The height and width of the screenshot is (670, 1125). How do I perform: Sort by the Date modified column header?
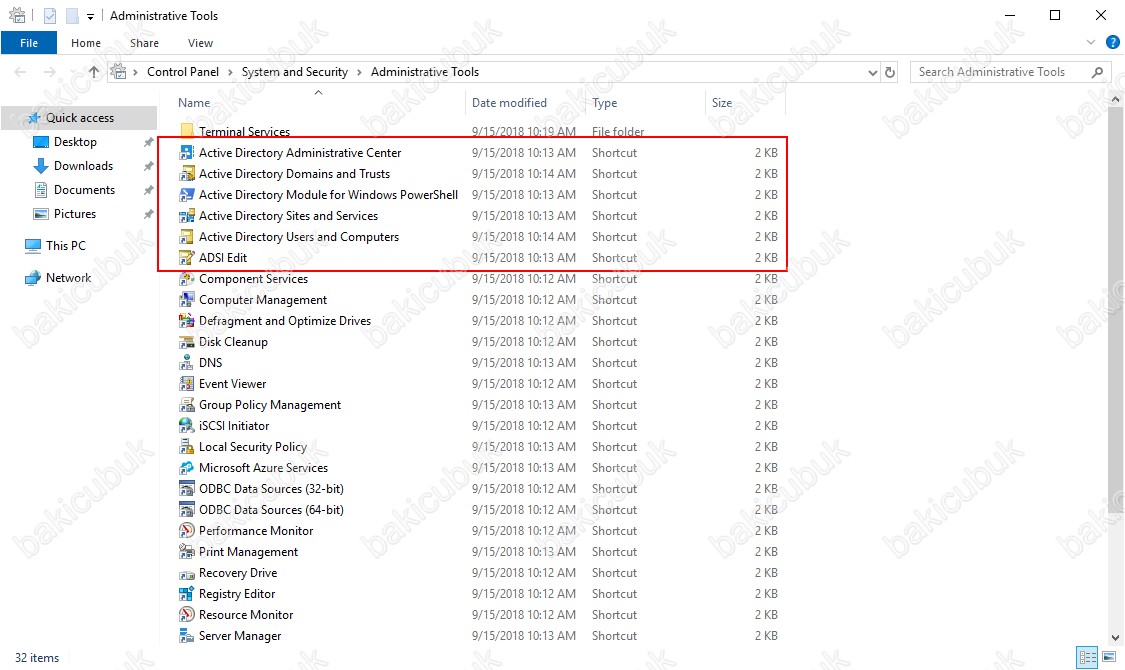click(x=510, y=103)
